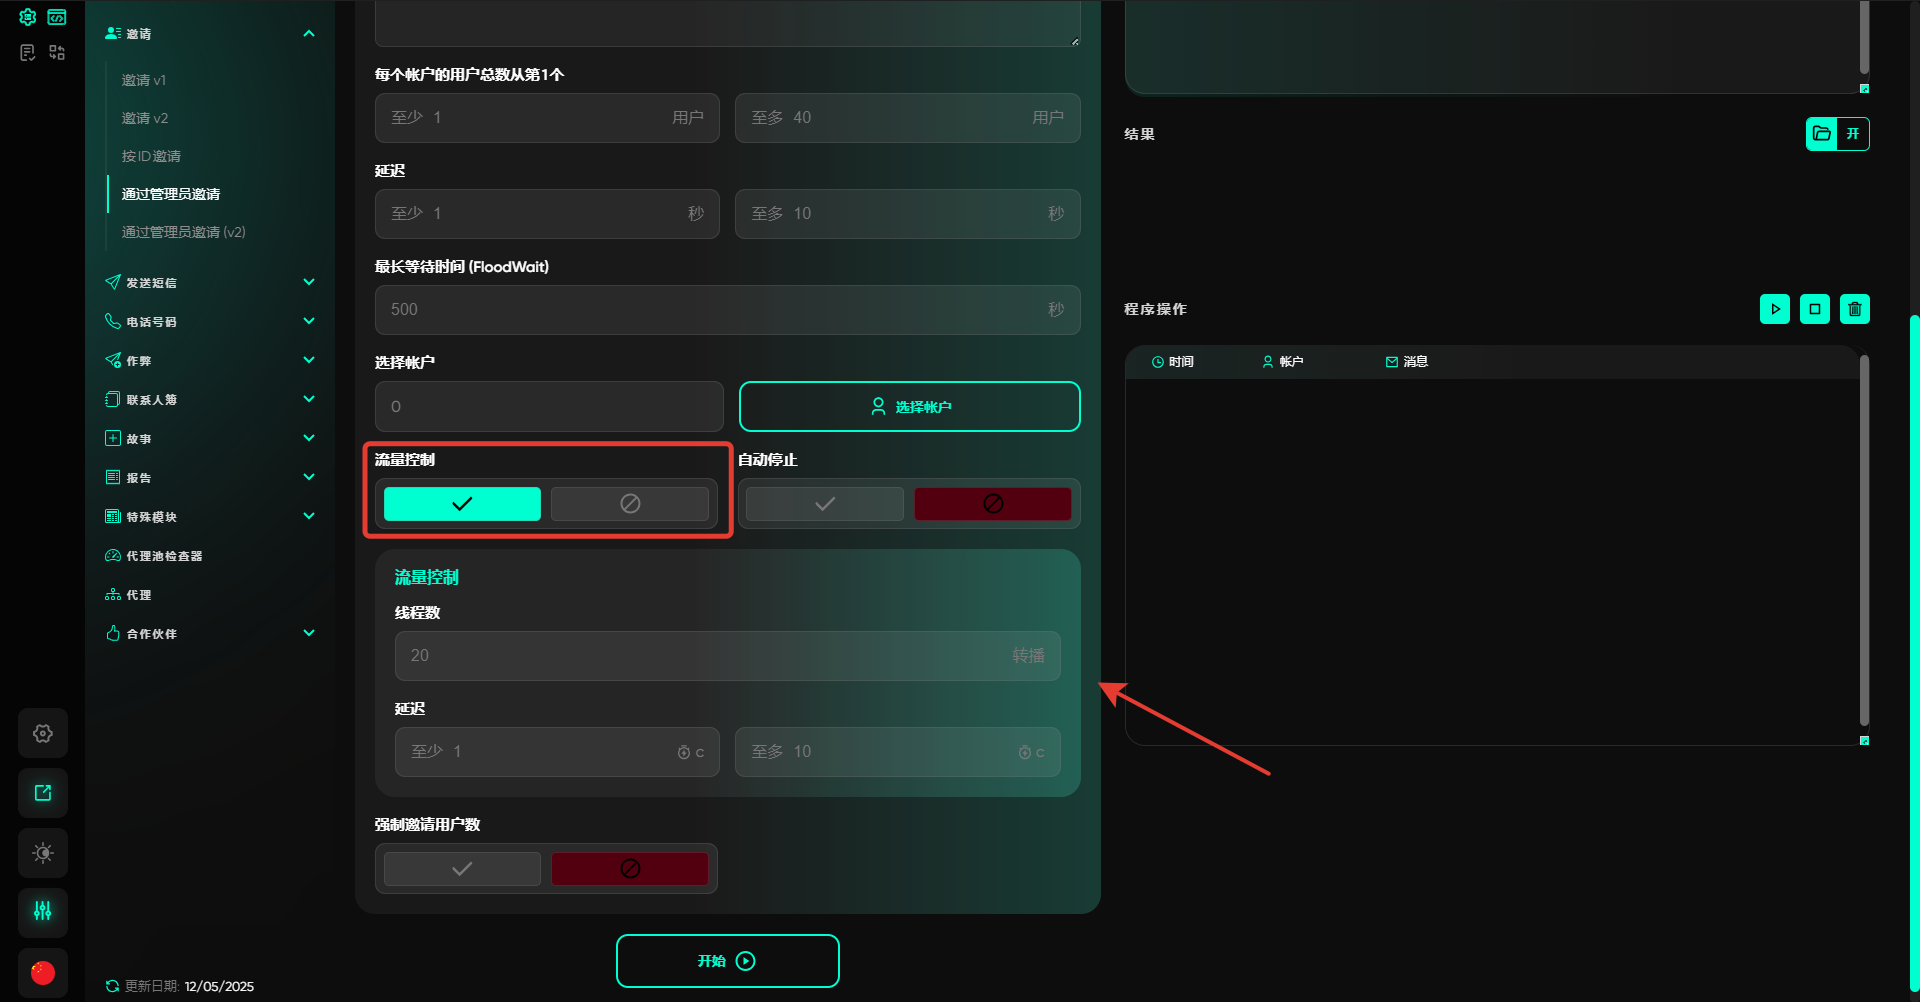Viewport: 1920px width, 1002px height.
Task: Click the external link icon in sidebar
Action: pos(43,793)
